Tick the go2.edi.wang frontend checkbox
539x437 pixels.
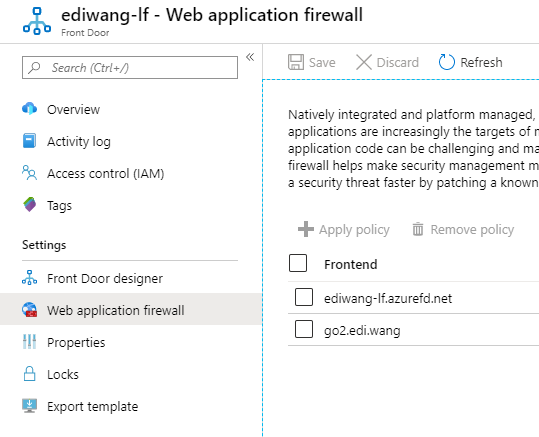coord(304,329)
